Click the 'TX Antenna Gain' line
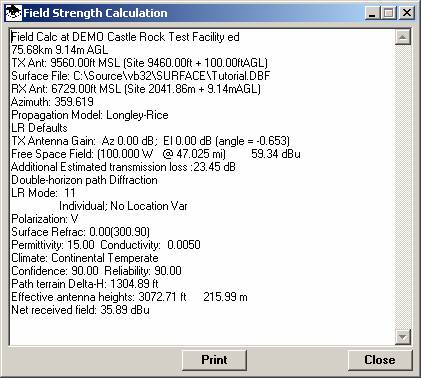Image resolution: width=421 pixels, height=378 pixels. [x=150, y=141]
